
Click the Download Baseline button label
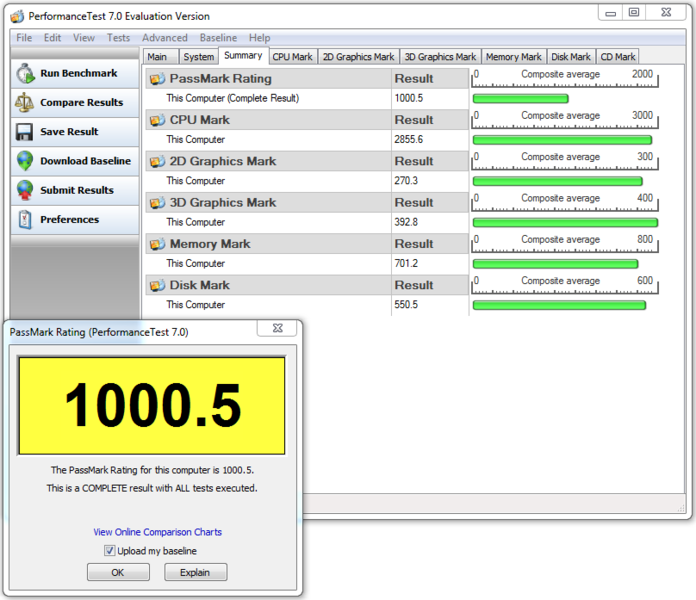(86, 161)
